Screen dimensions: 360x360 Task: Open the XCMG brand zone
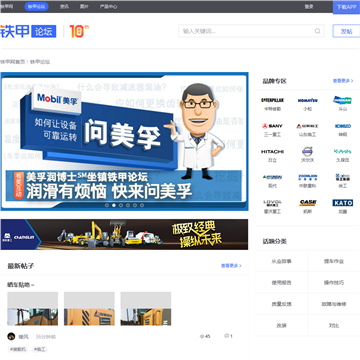coord(342,181)
